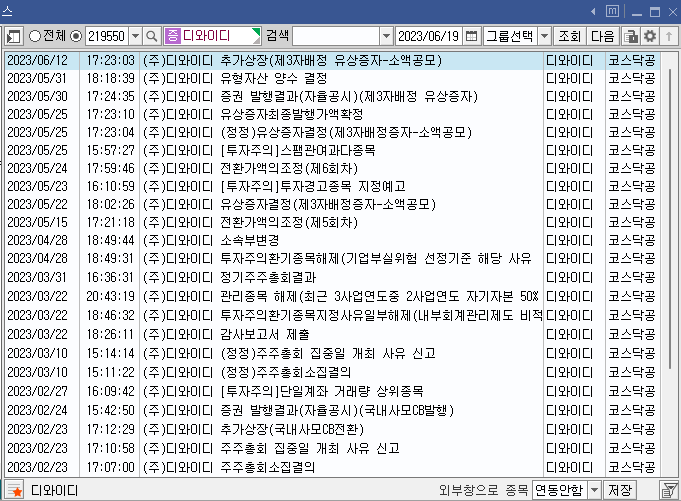Select the 전체 radio button

pos(34,36)
